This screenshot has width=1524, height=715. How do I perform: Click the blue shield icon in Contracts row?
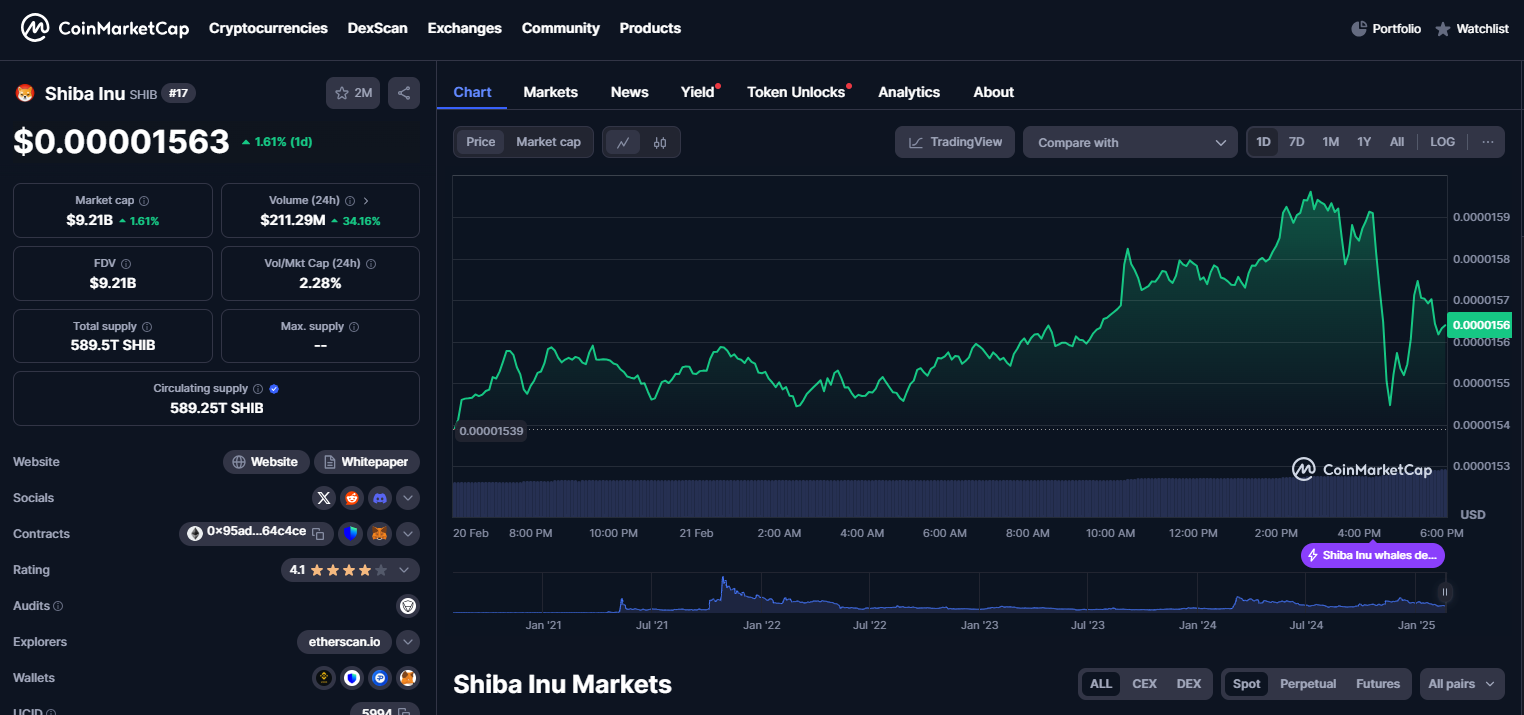coord(349,534)
